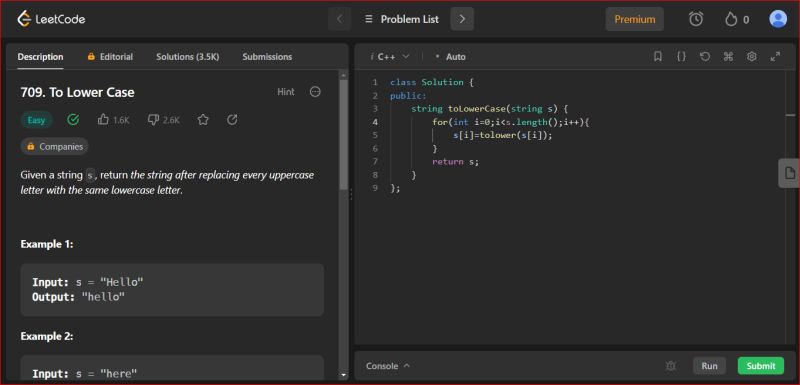Open the user profile avatar

[778, 19]
